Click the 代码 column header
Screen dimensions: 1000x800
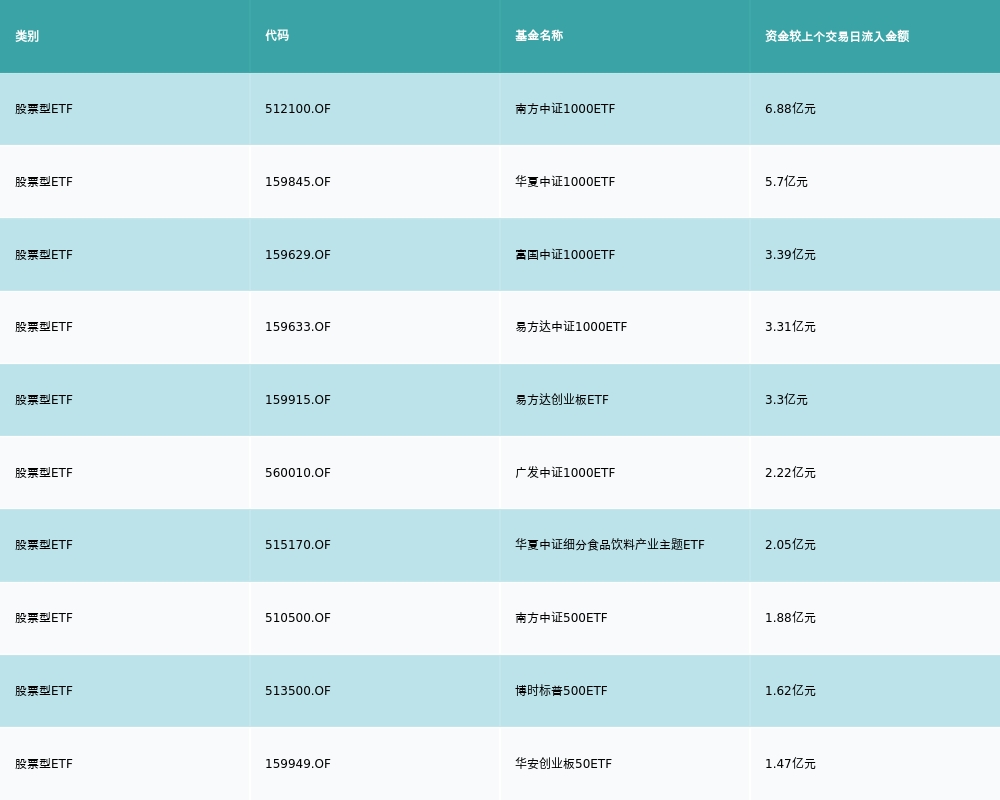coord(277,36)
